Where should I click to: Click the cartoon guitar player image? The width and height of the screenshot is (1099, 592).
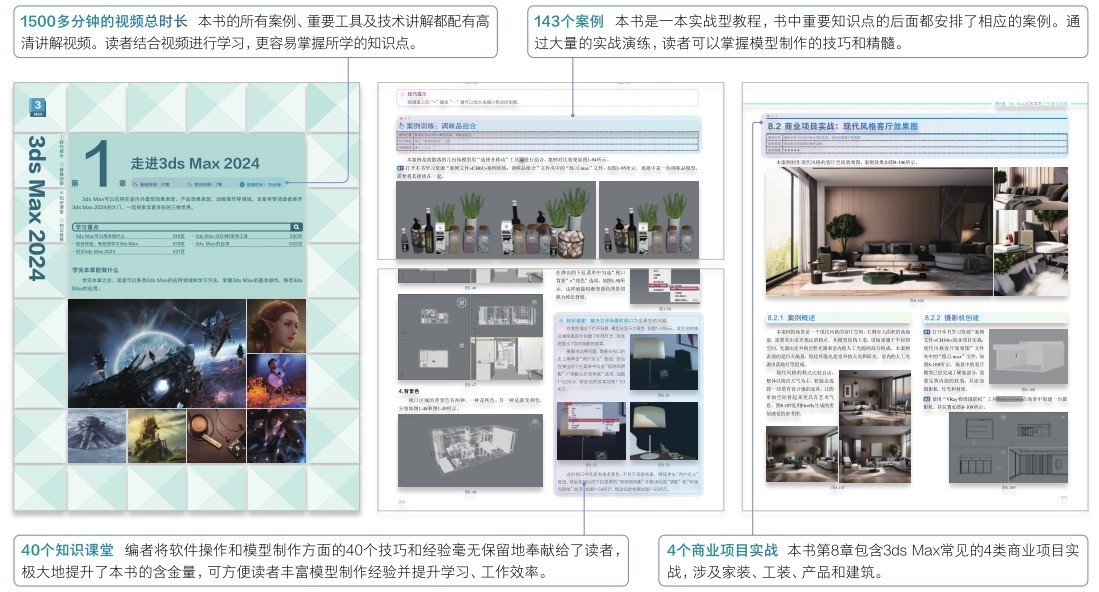(x=276, y=380)
